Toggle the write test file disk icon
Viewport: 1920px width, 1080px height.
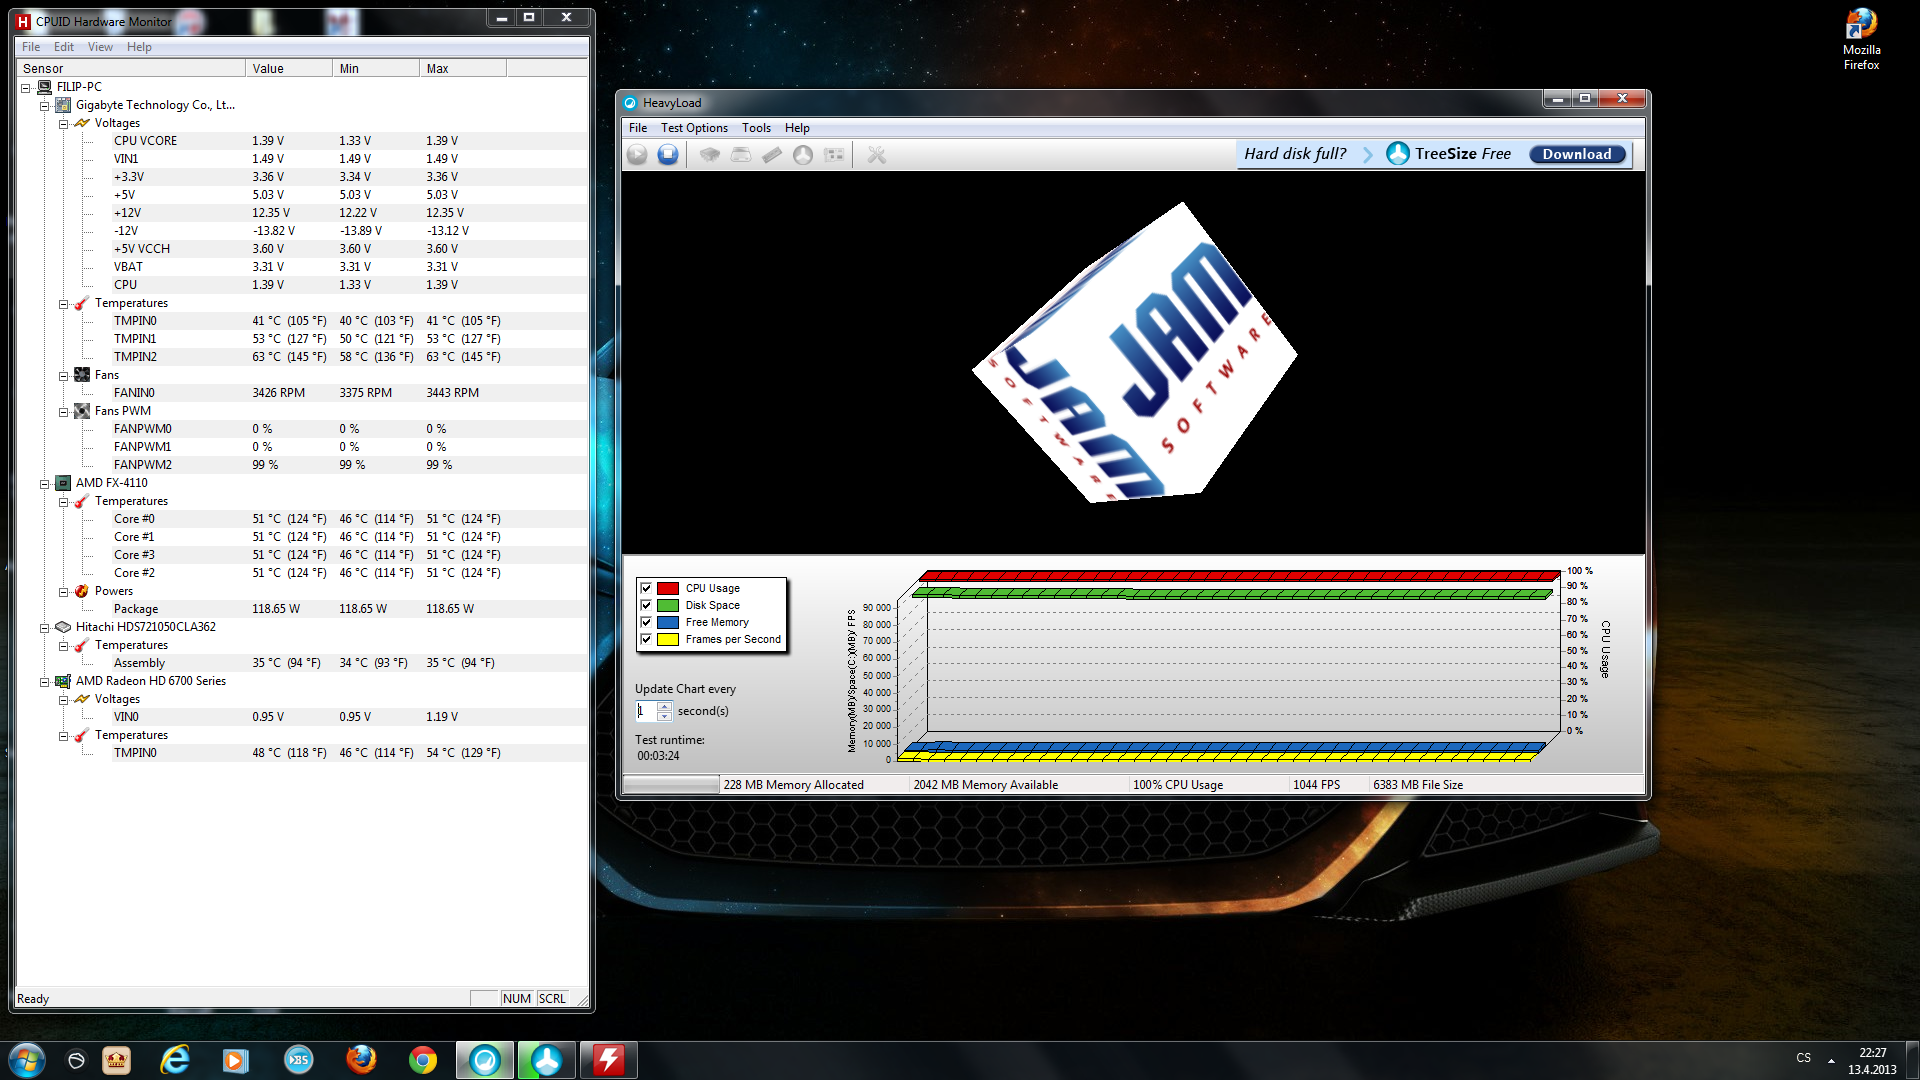[x=741, y=154]
